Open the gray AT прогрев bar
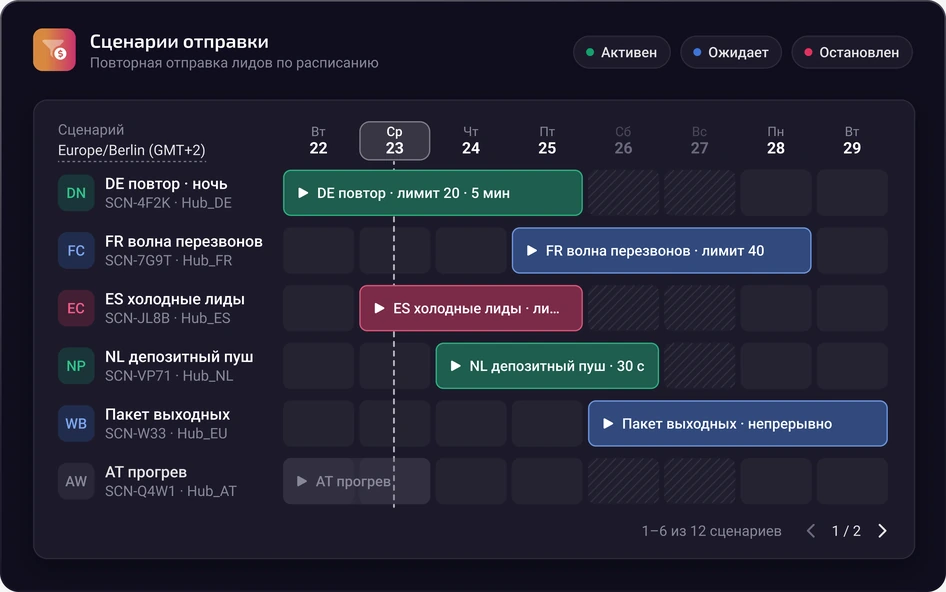The width and height of the screenshot is (946, 592). [x=357, y=481]
